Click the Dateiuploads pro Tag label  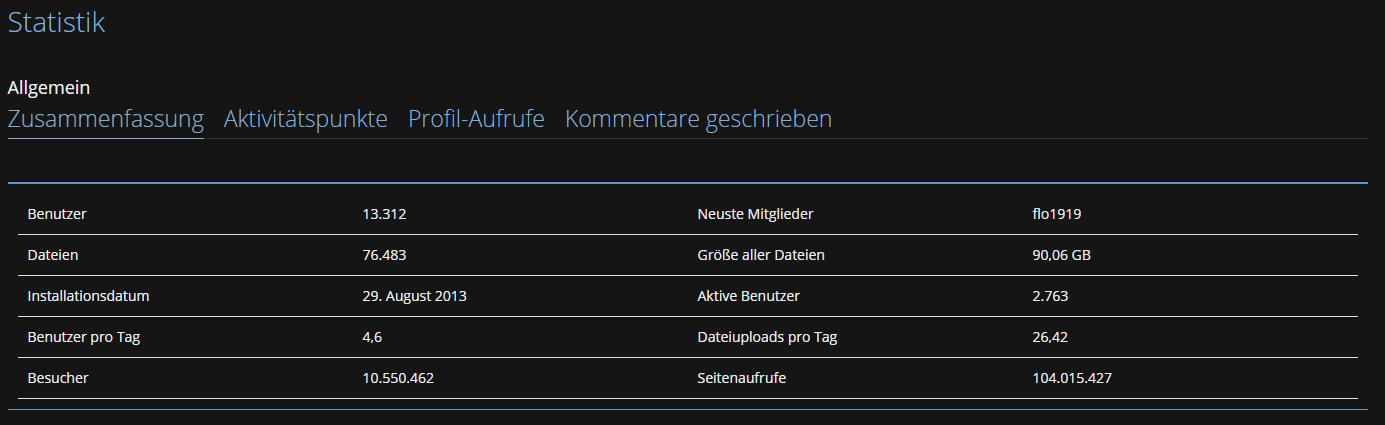pos(767,337)
